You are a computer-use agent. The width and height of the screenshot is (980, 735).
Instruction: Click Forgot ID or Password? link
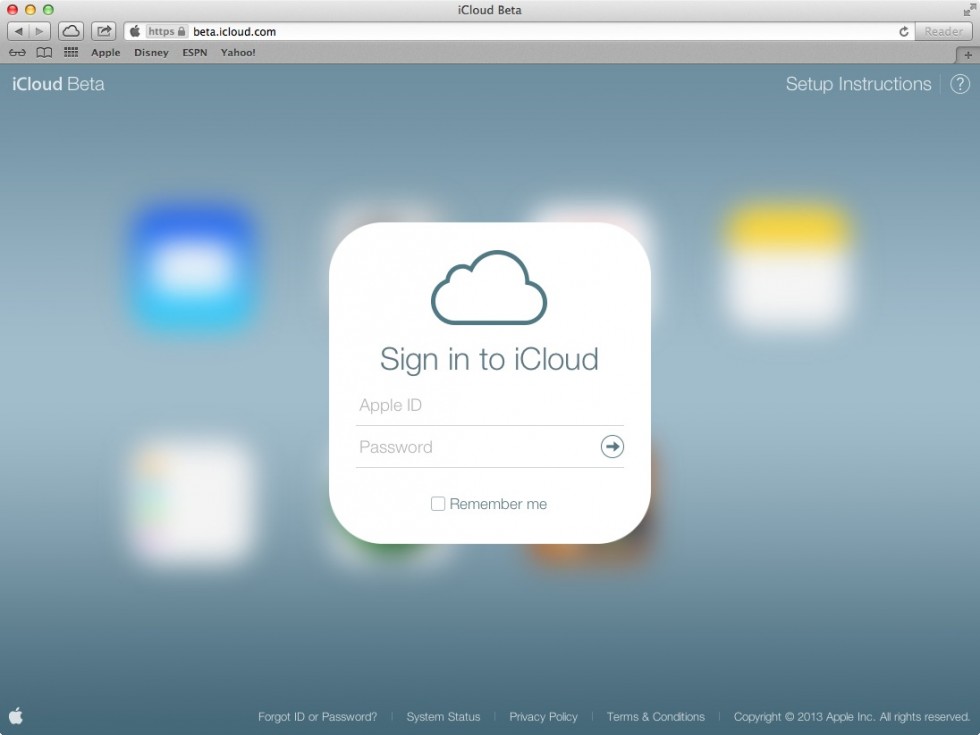click(318, 717)
